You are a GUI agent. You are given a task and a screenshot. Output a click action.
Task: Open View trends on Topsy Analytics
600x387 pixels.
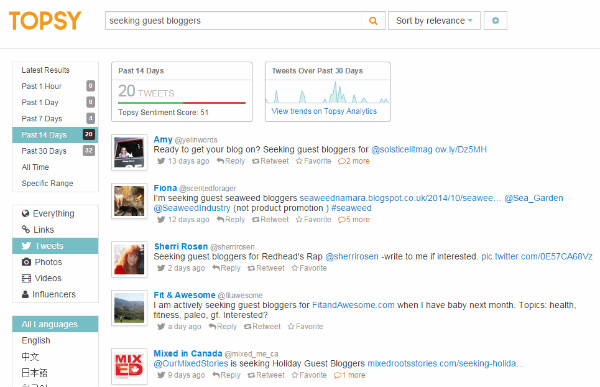[324, 111]
